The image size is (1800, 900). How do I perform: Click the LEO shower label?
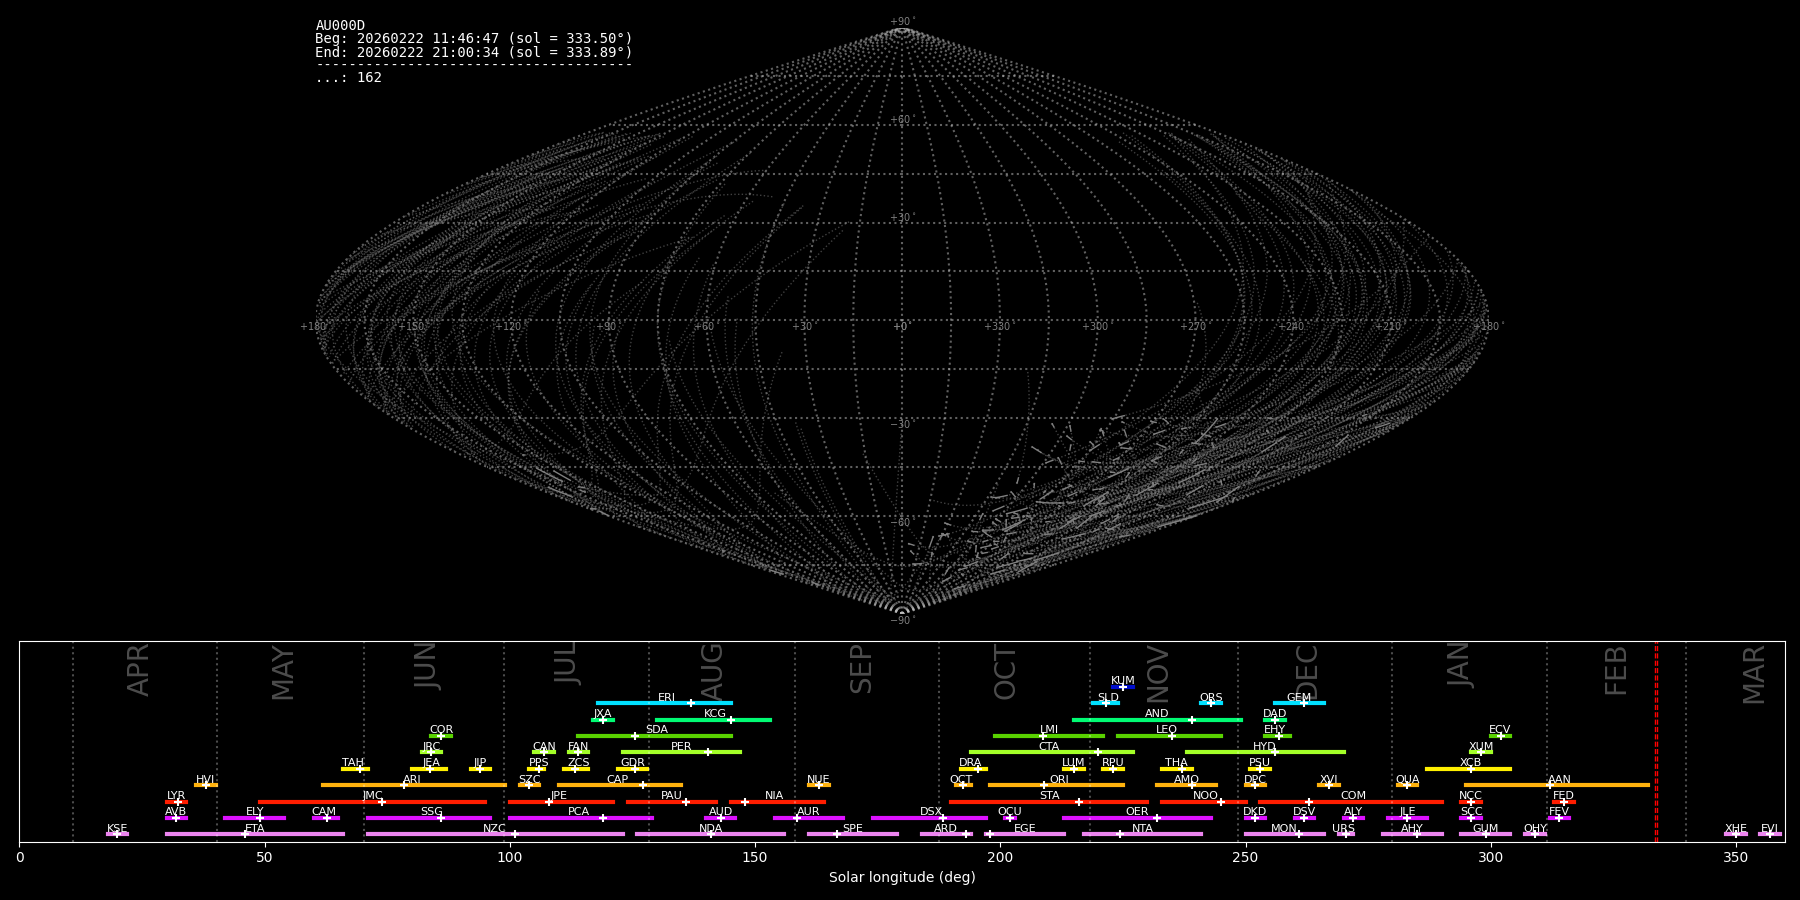[1167, 730]
